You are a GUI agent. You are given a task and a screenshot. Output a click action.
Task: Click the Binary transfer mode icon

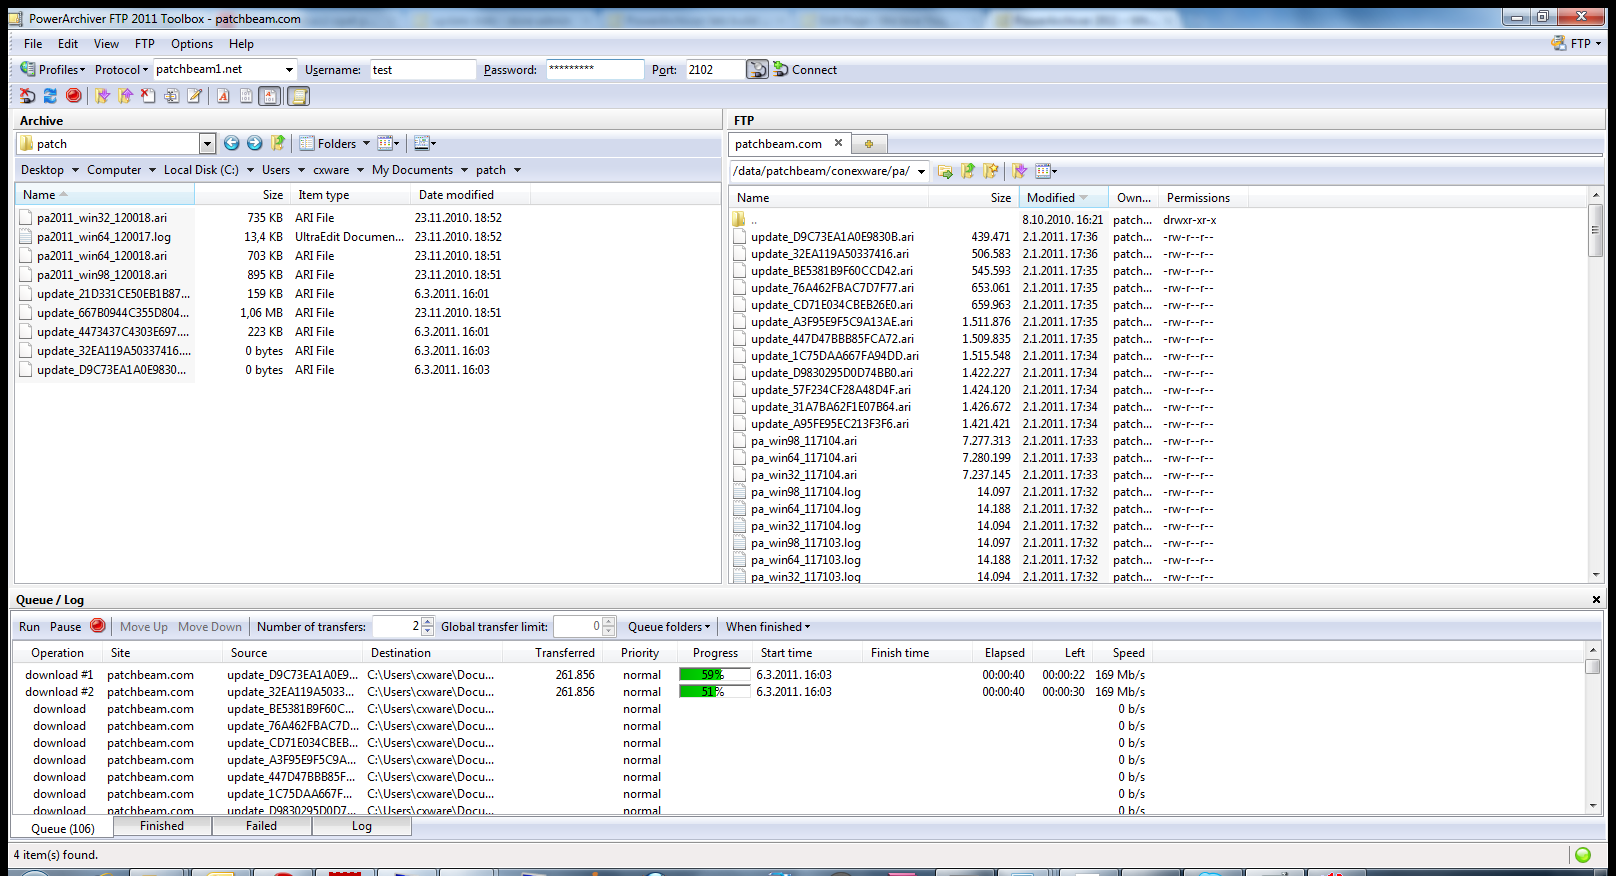point(246,96)
